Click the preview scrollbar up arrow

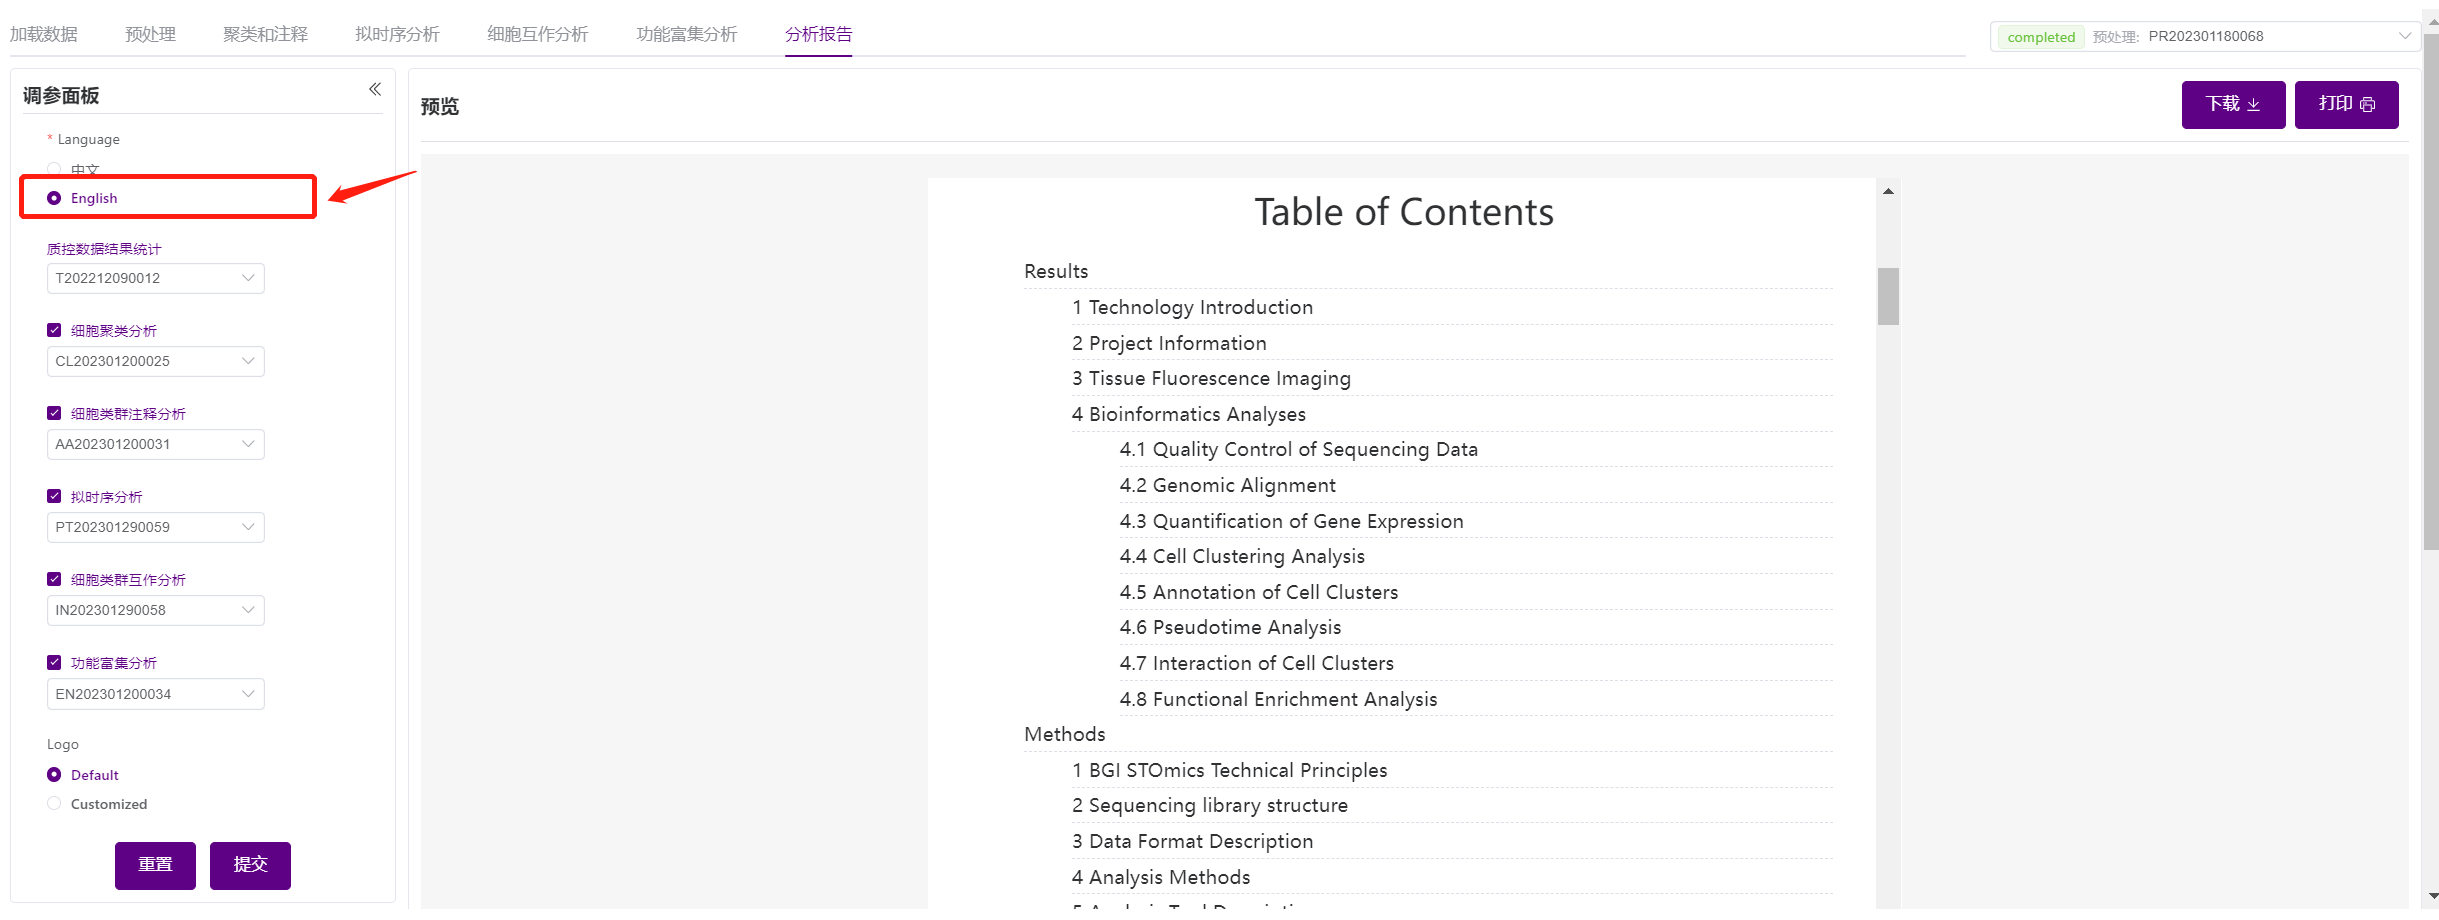point(1888,191)
